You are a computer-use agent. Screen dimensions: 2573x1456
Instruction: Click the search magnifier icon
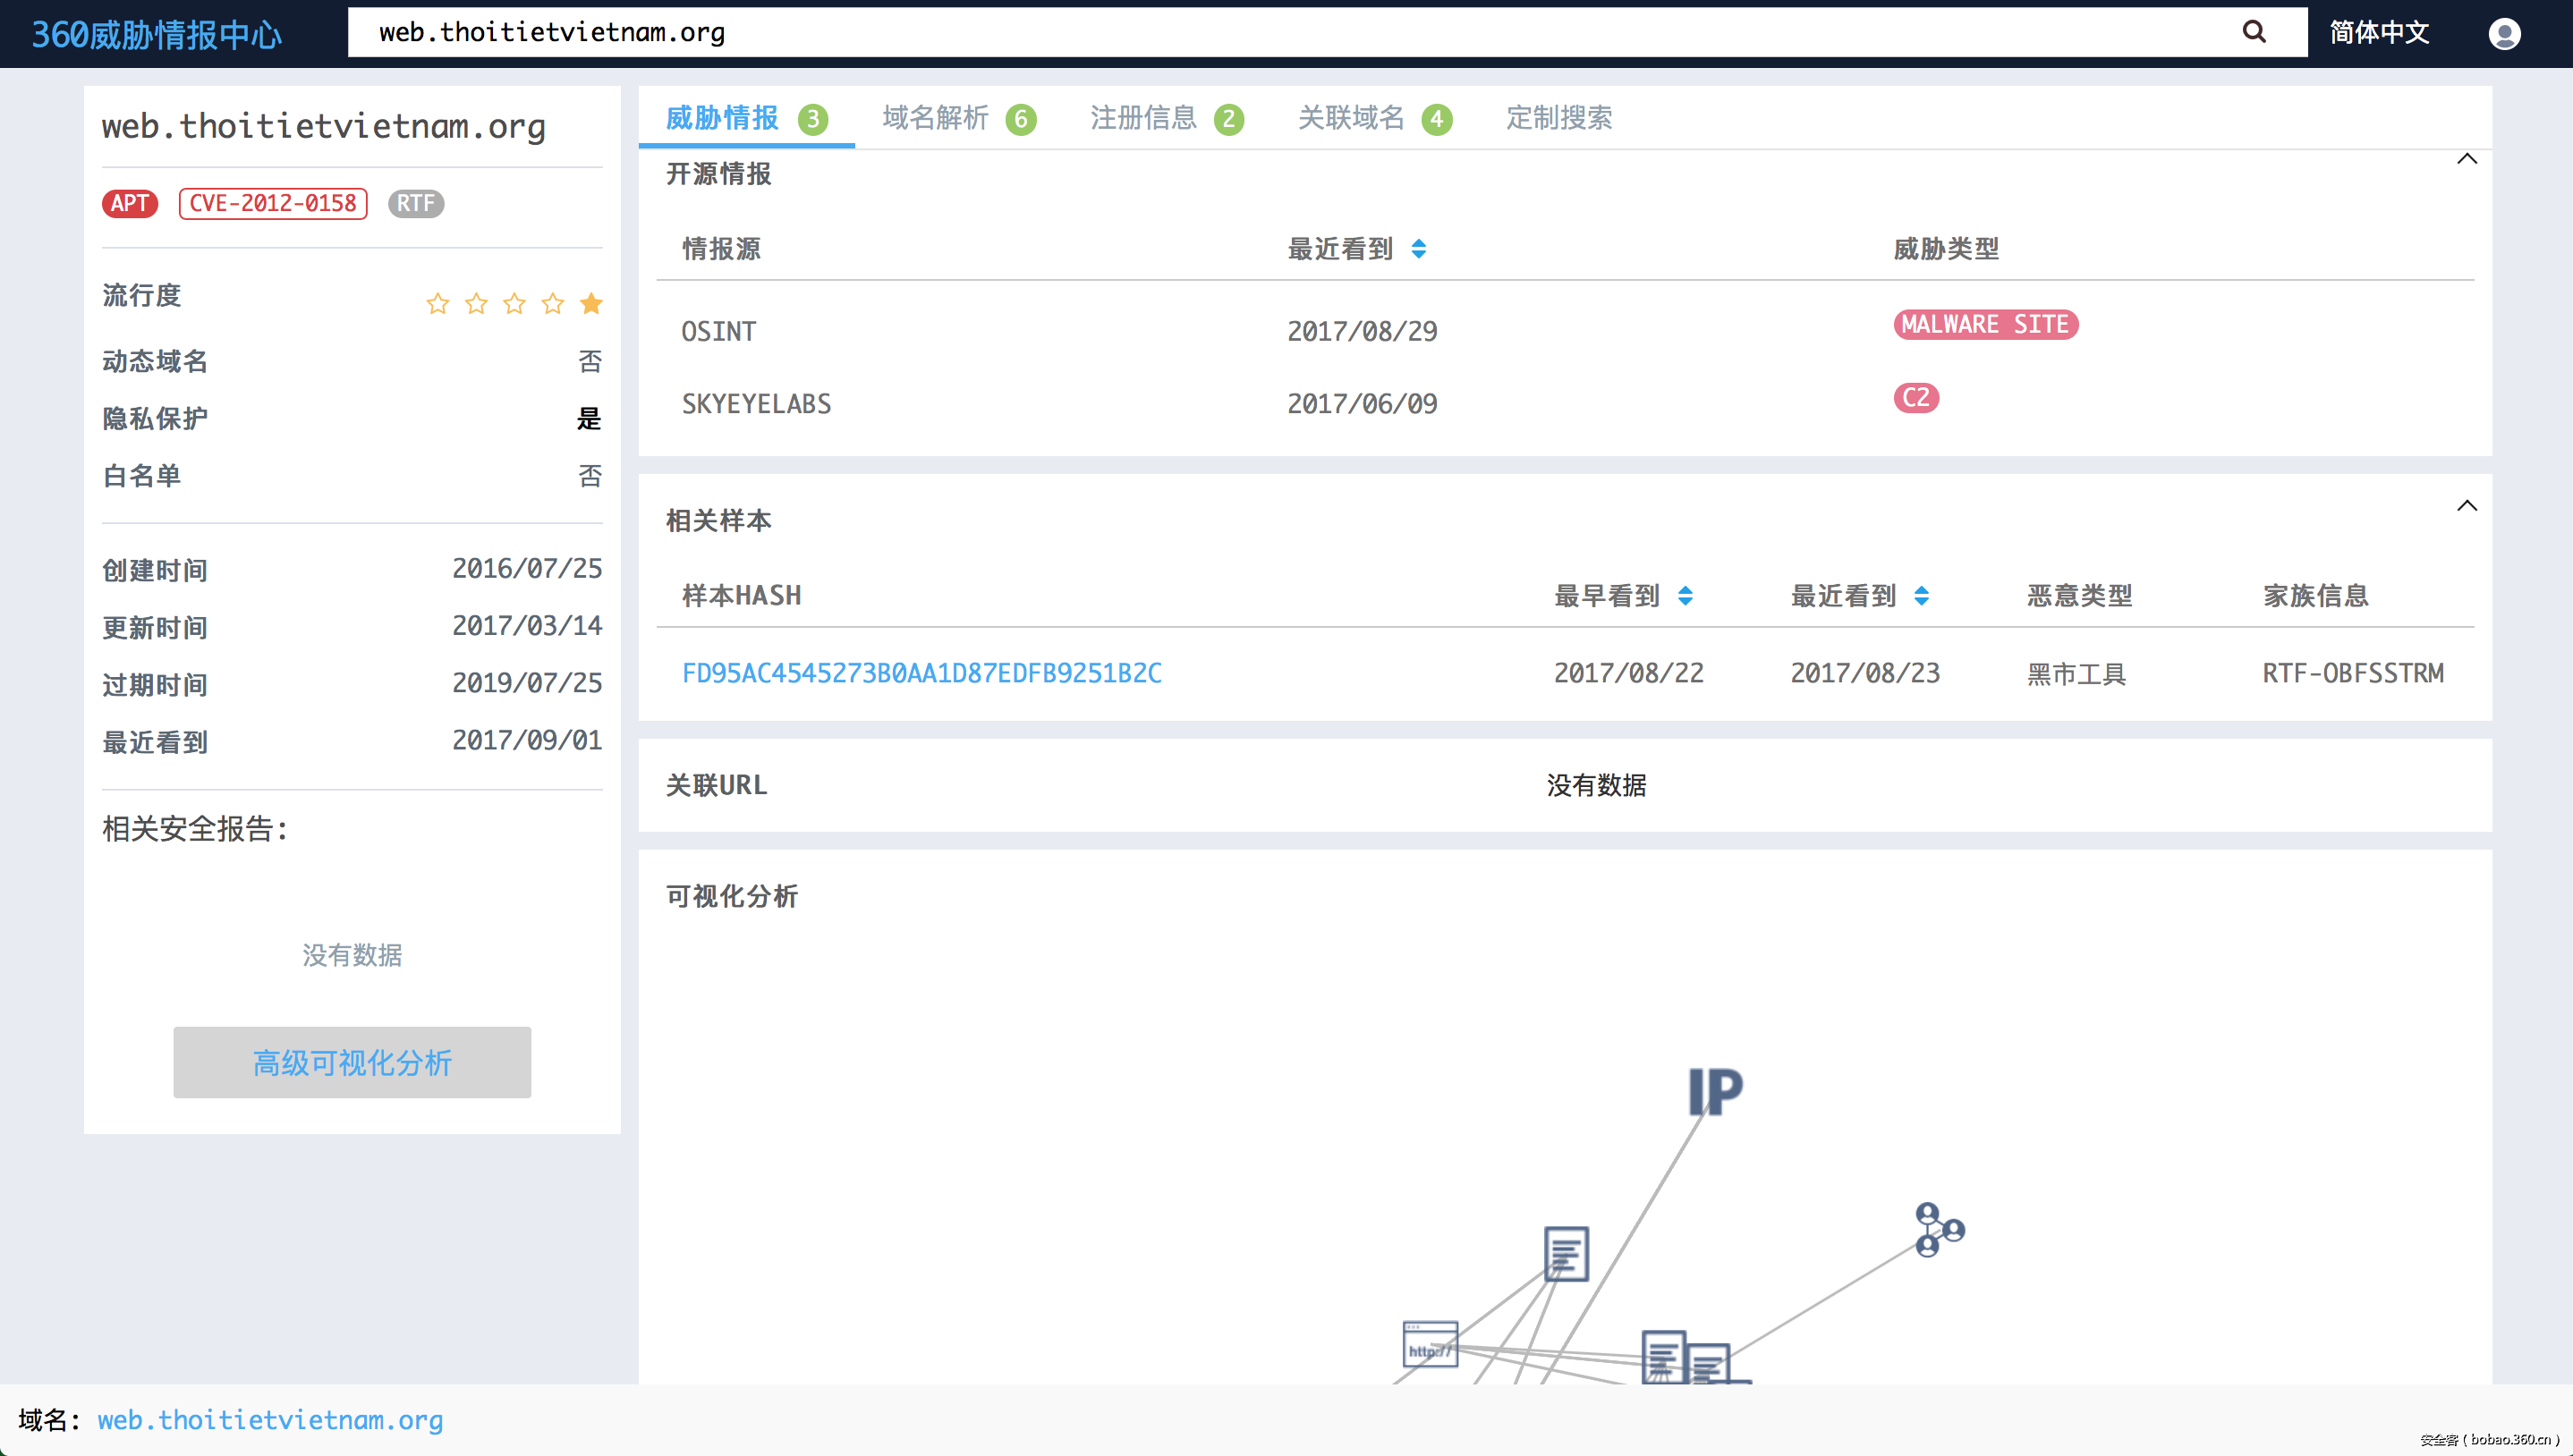click(x=2253, y=31)
